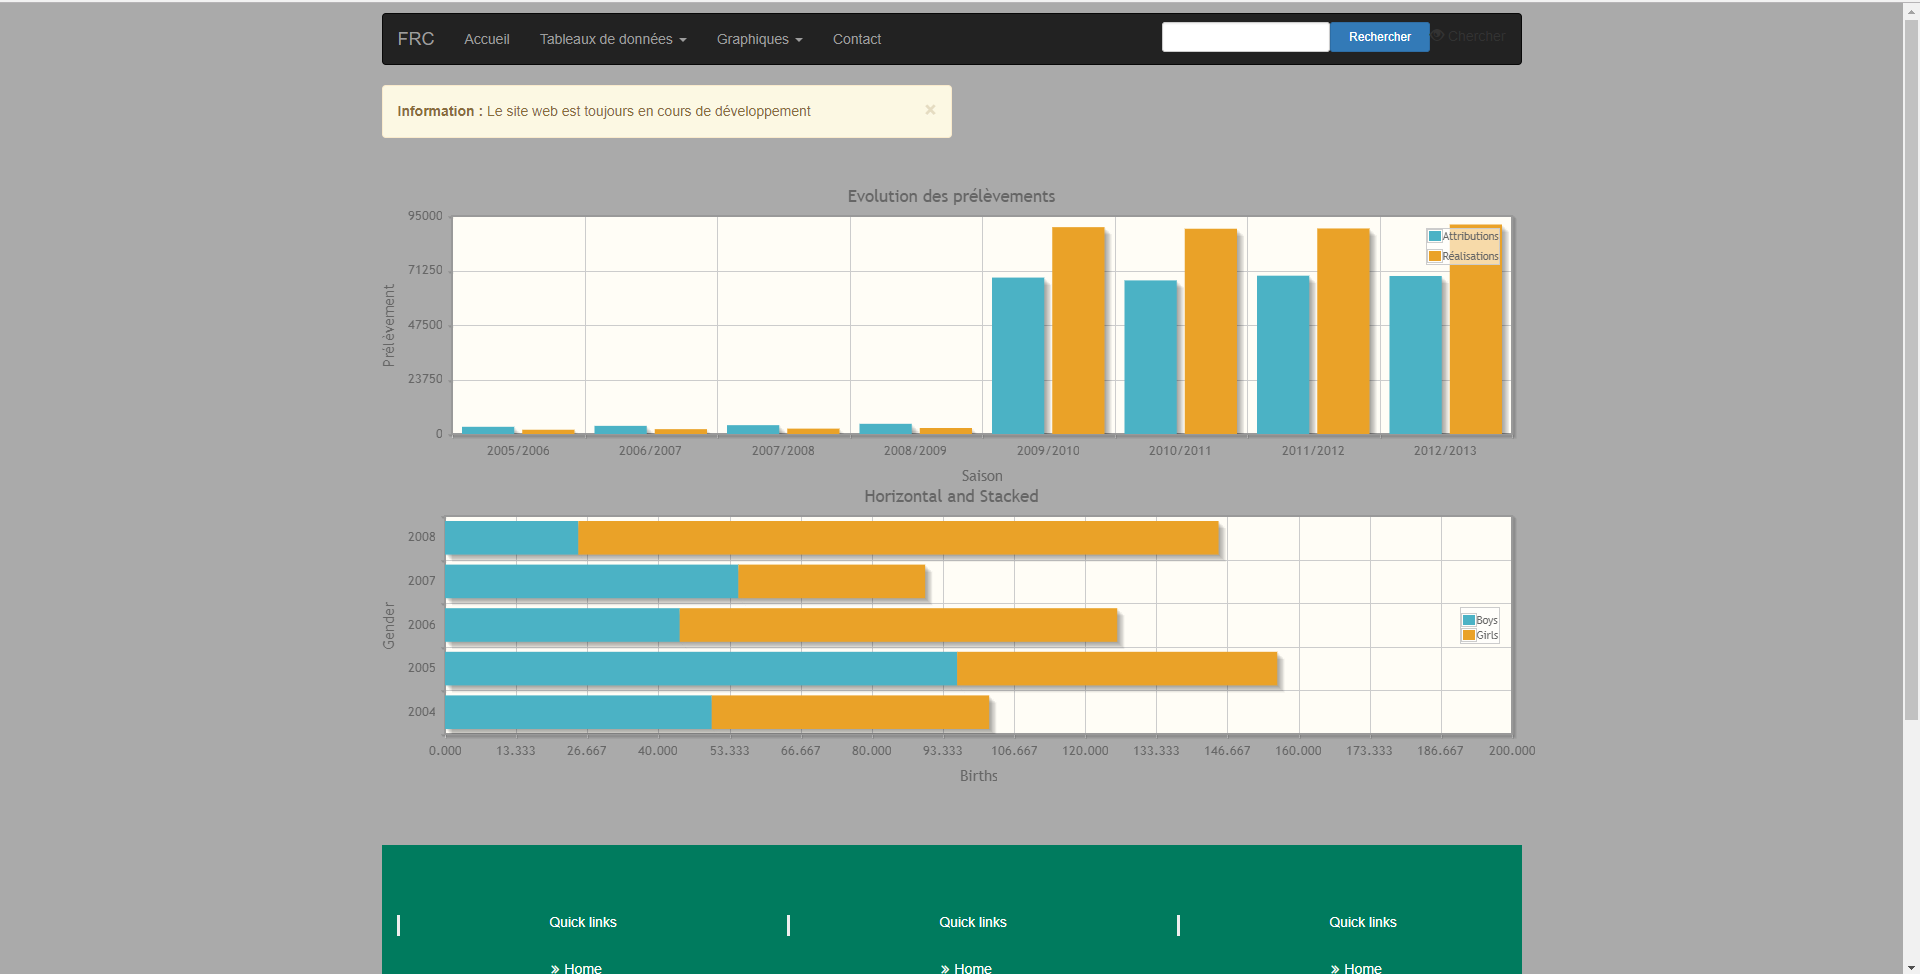Select the blue Attributions bar for 2010/2011
Screen dimensions: 1920x974
pos(1150,357)
